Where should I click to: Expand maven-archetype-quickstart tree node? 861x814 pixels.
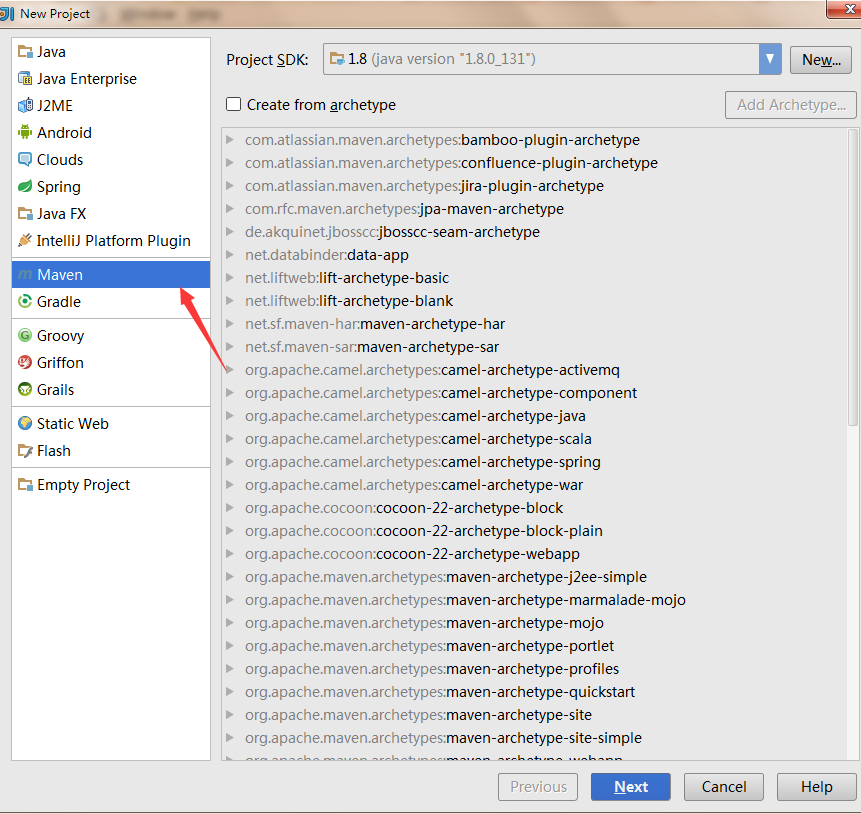(231, 692)
